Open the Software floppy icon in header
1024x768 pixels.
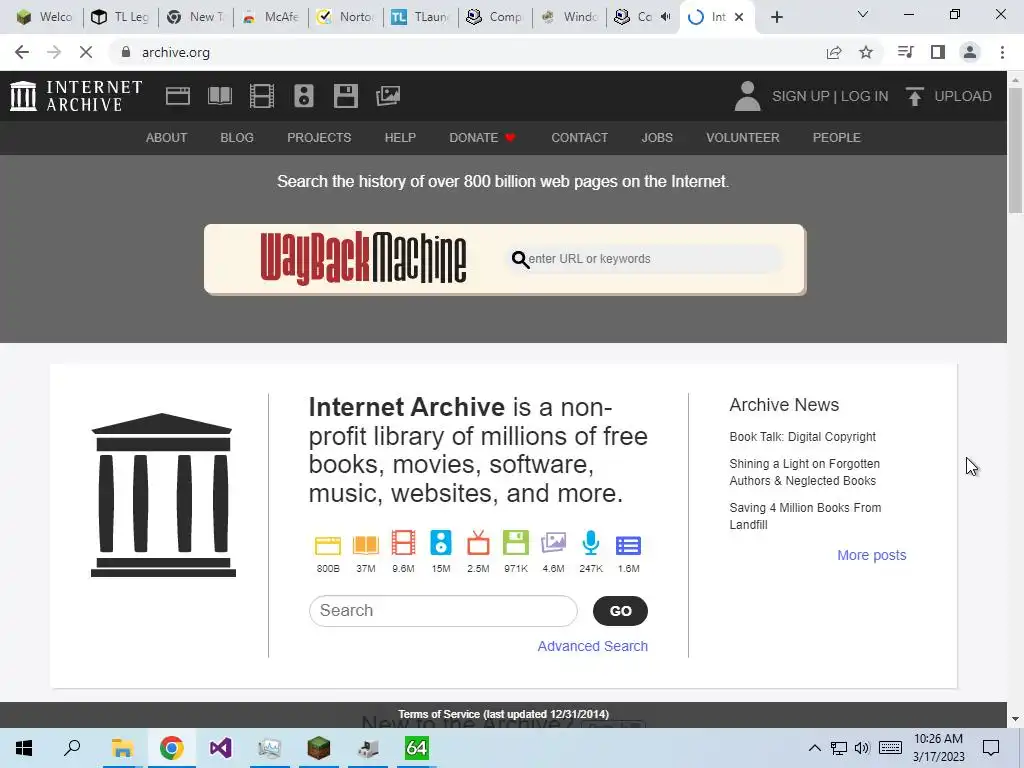click(x=345, y=96)
